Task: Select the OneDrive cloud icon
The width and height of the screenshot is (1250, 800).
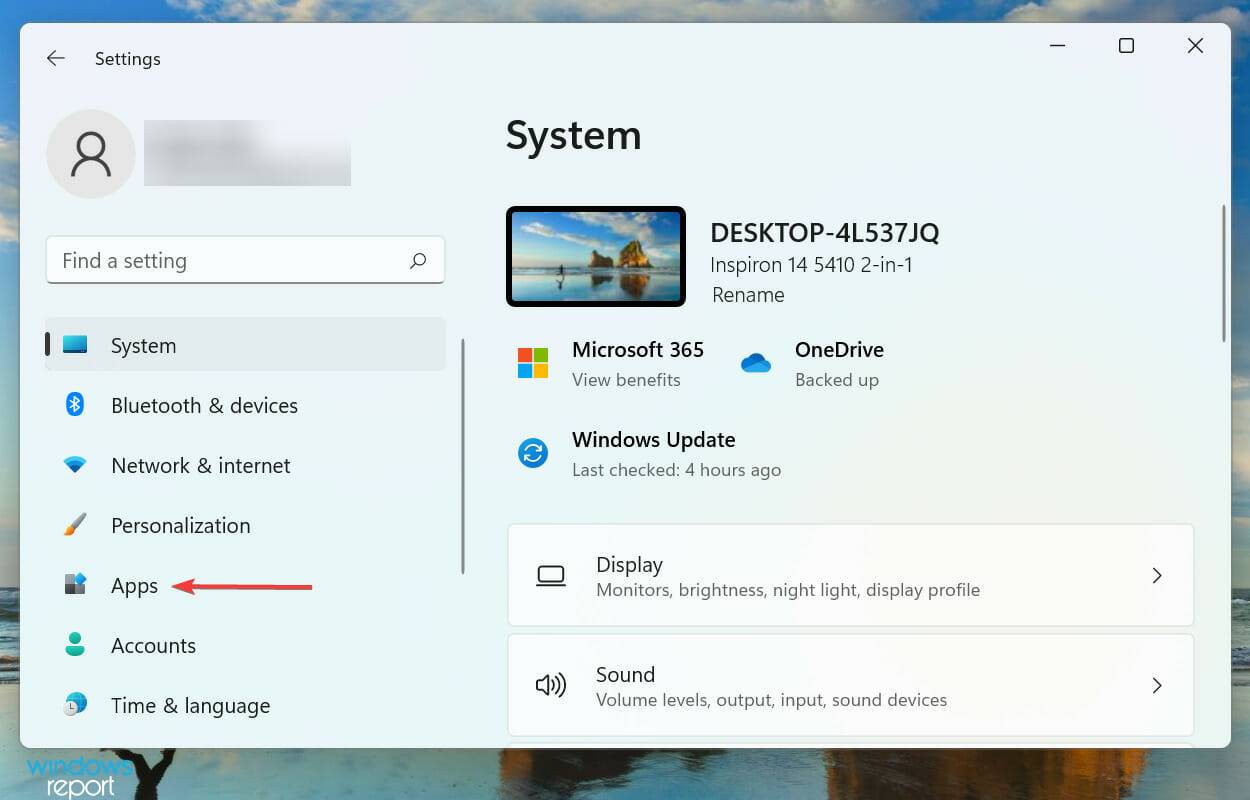Action: point(756,363)
